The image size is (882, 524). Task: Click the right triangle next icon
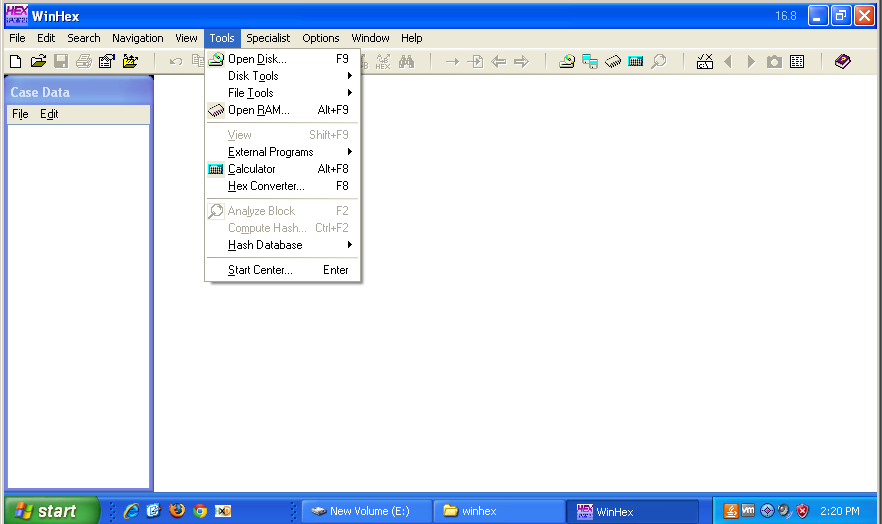click(751, 61)
